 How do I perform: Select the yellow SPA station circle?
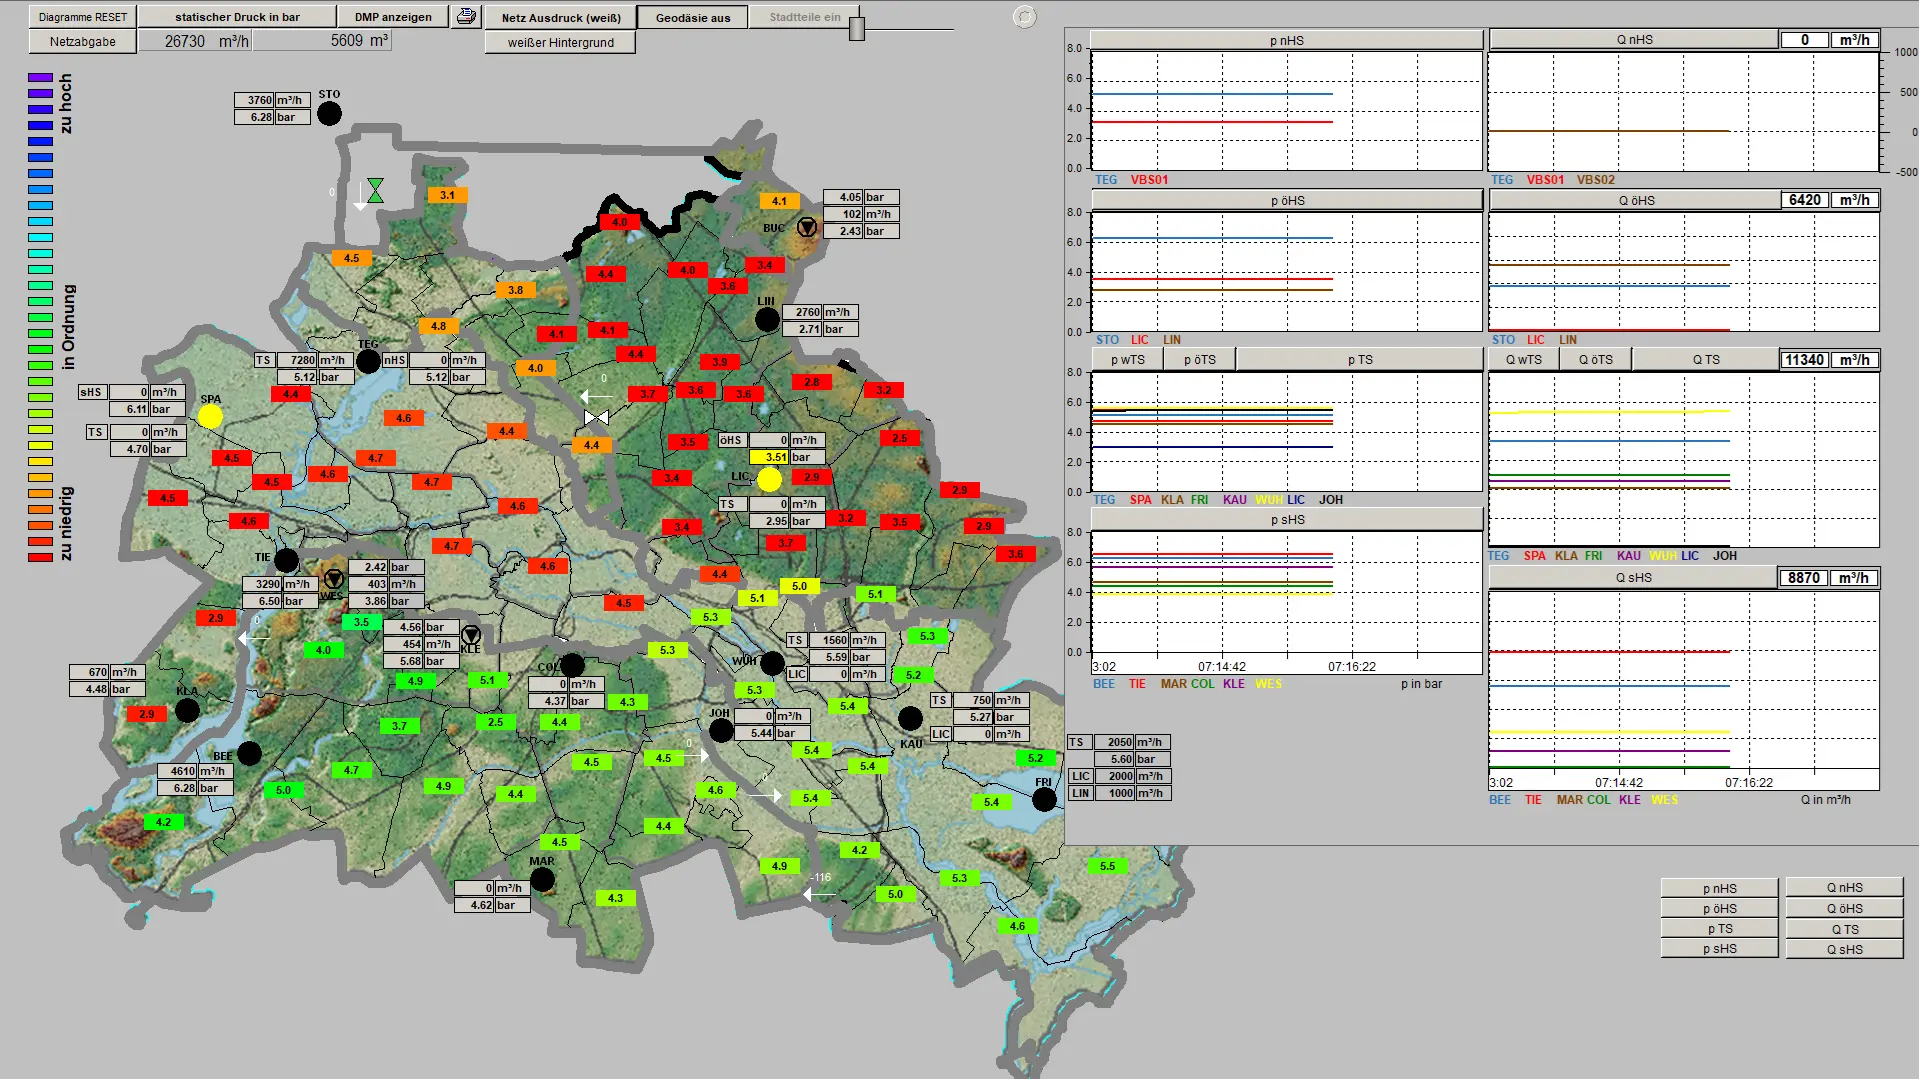click(210, 417)
